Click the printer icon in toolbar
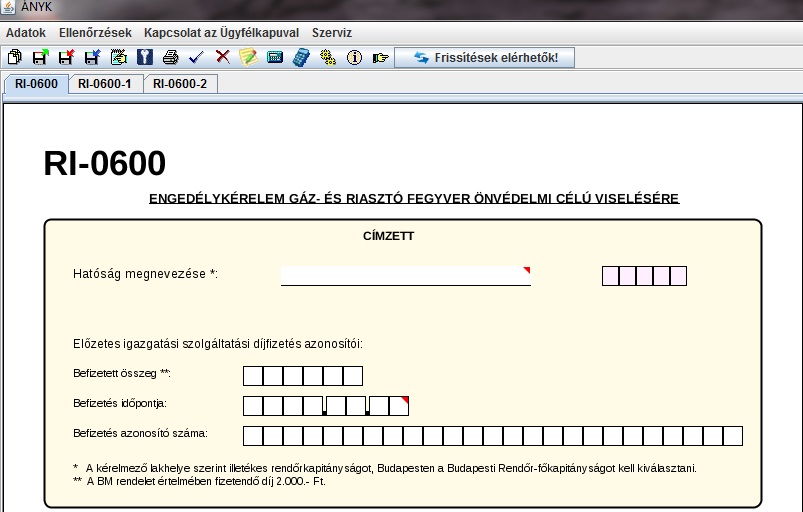Viewport: 803px width, 512px height. click(x=171, y=58)
